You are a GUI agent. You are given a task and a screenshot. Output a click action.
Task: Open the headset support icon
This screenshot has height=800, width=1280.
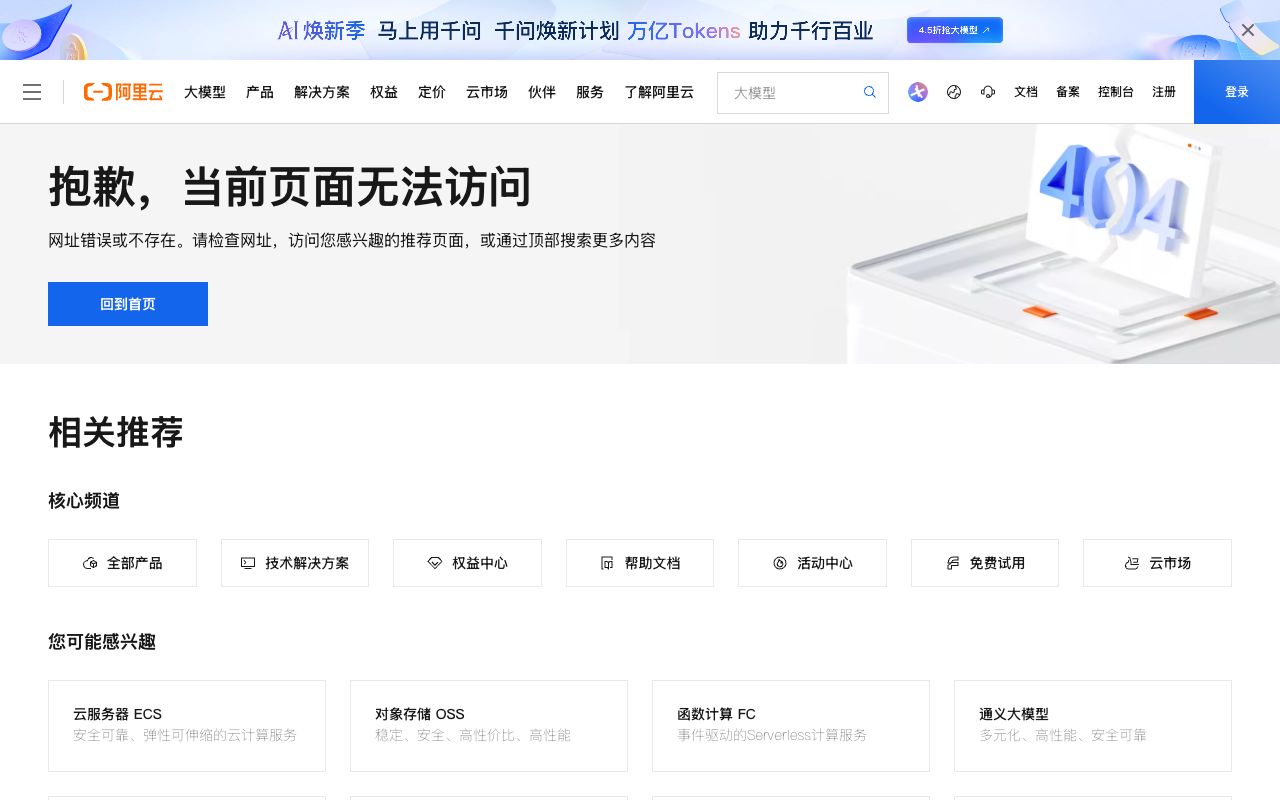coord(988,92)
